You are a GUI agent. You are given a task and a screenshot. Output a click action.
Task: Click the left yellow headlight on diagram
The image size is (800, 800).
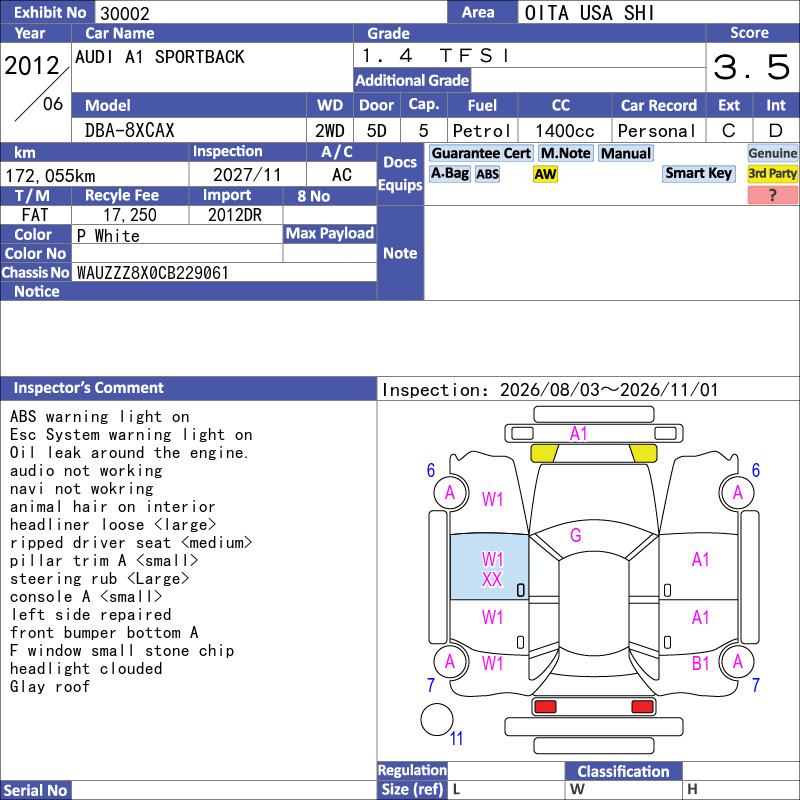[544, 453]
